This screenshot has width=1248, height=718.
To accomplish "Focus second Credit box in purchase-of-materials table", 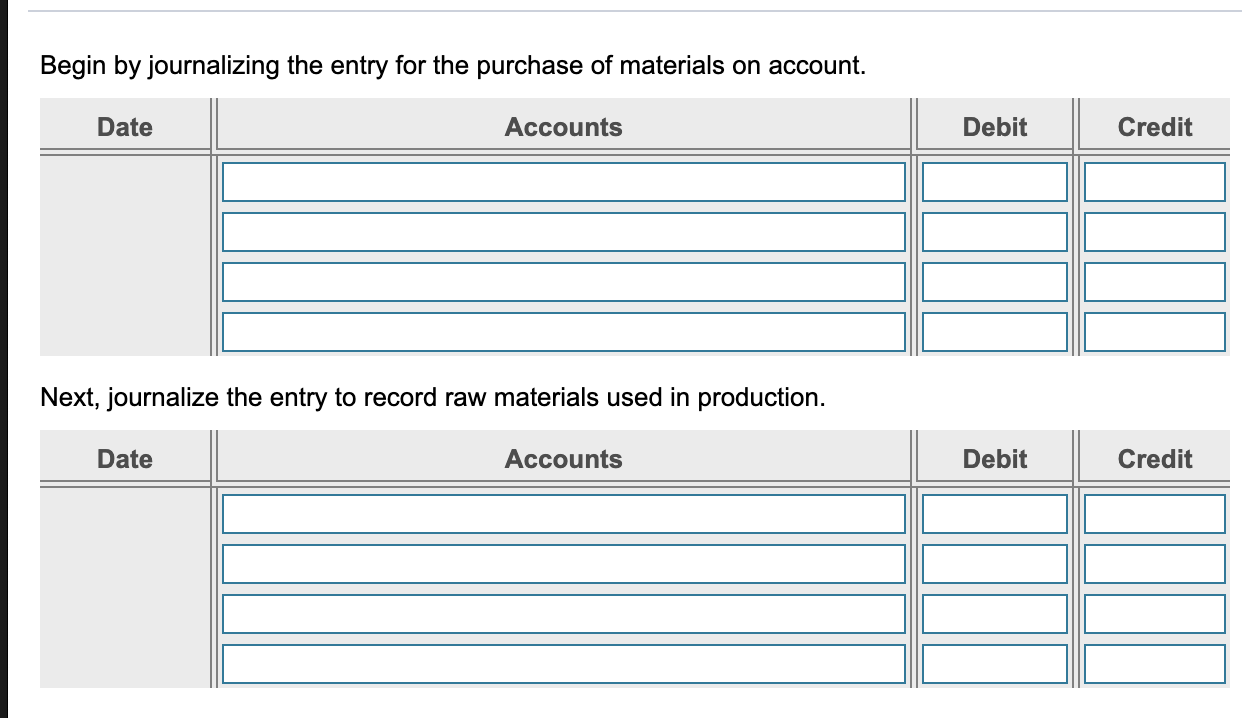I will tap(1155, 231).
